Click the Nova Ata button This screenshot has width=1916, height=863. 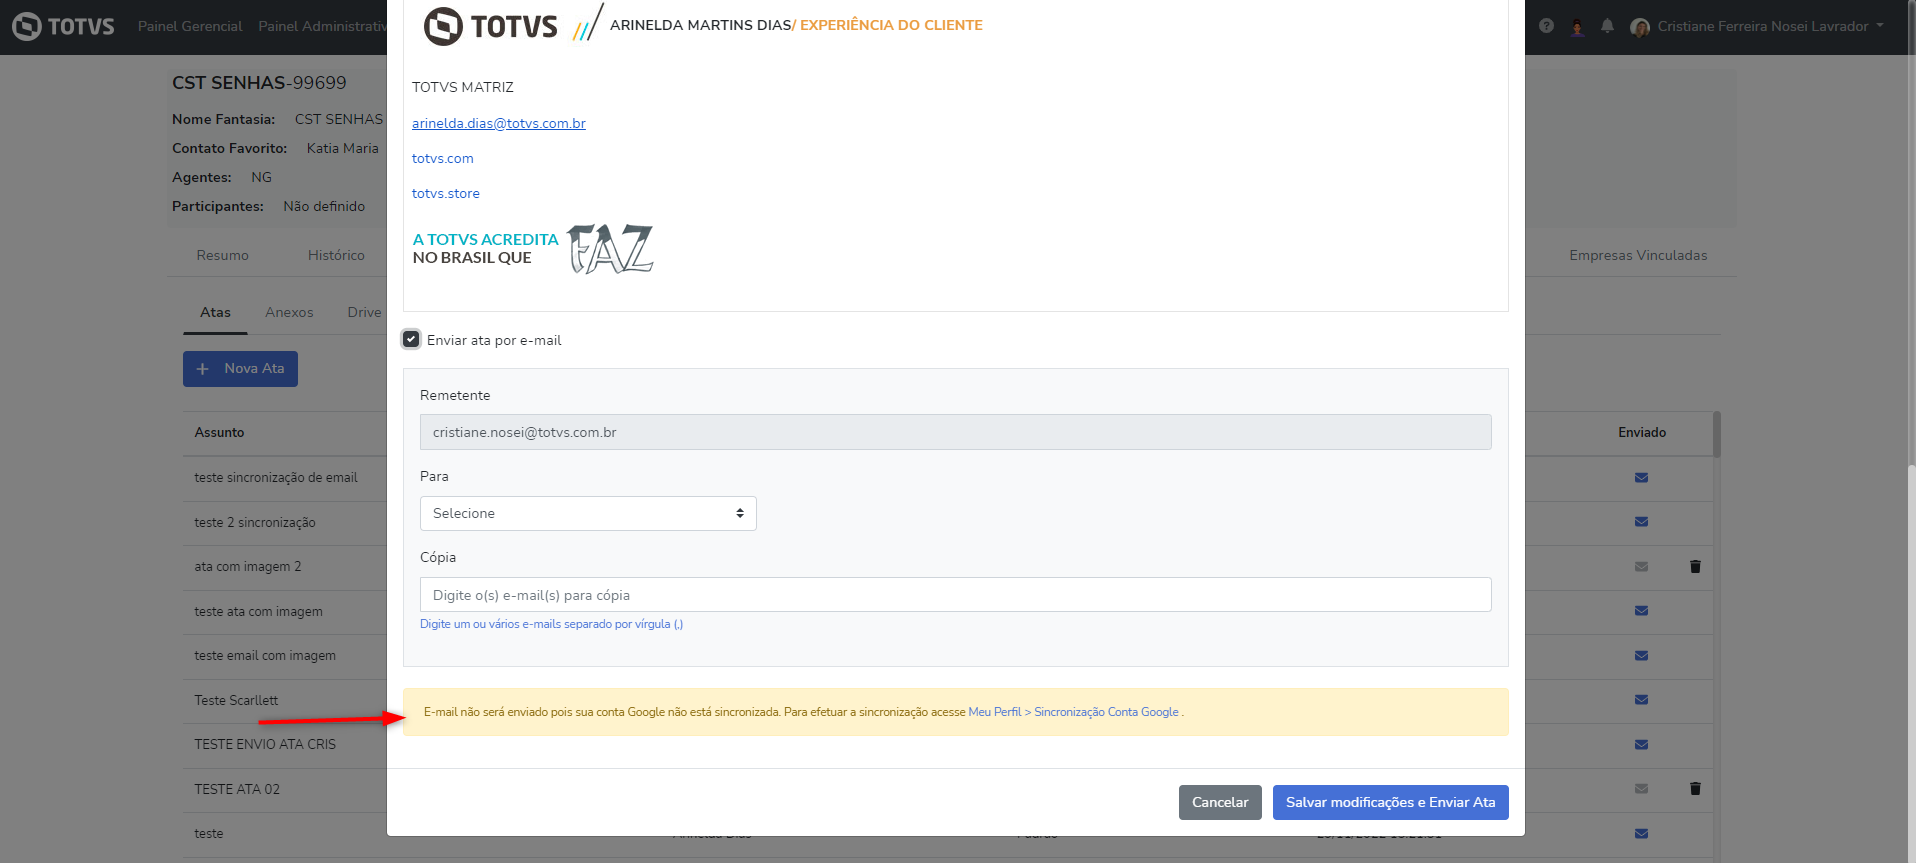click(240, 369)
